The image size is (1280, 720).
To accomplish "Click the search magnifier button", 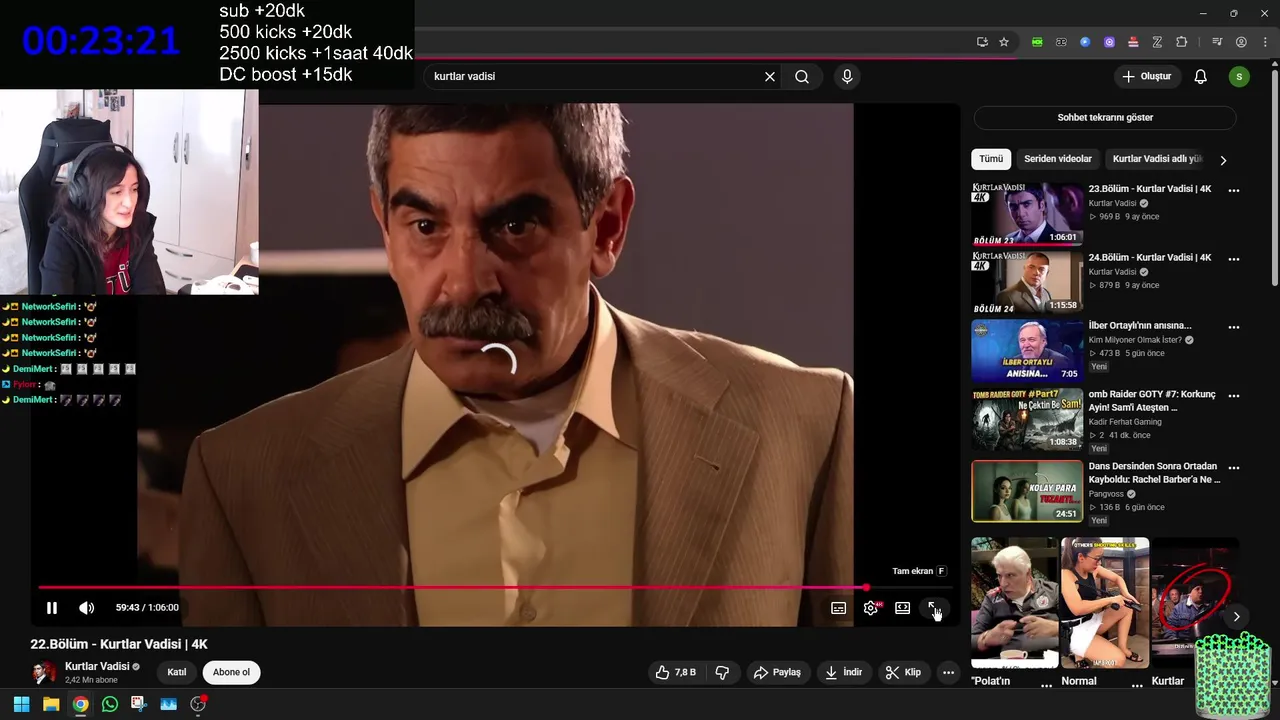I will (802, 76).
